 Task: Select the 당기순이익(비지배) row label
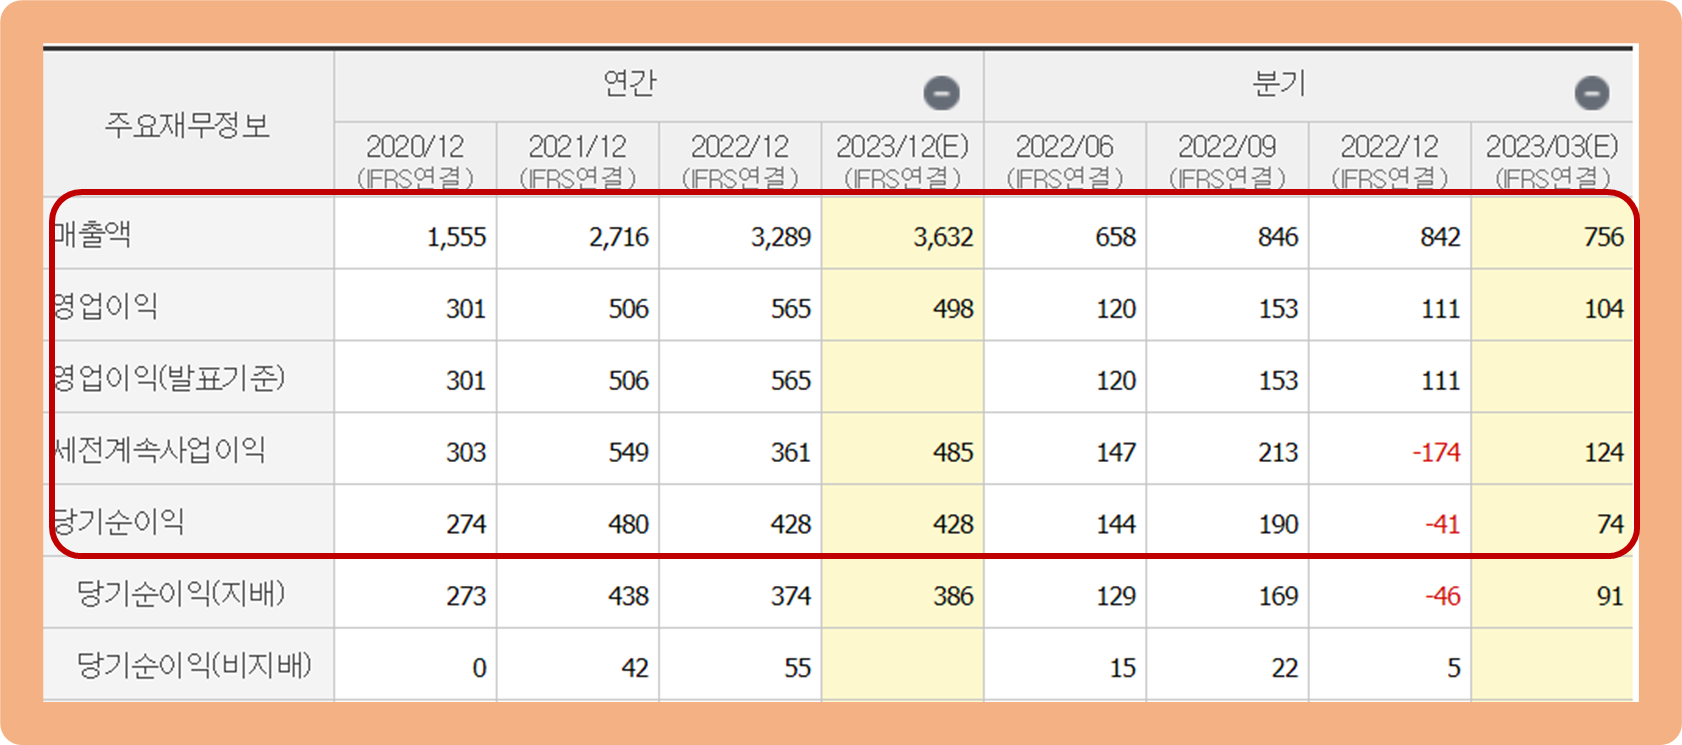194,667
